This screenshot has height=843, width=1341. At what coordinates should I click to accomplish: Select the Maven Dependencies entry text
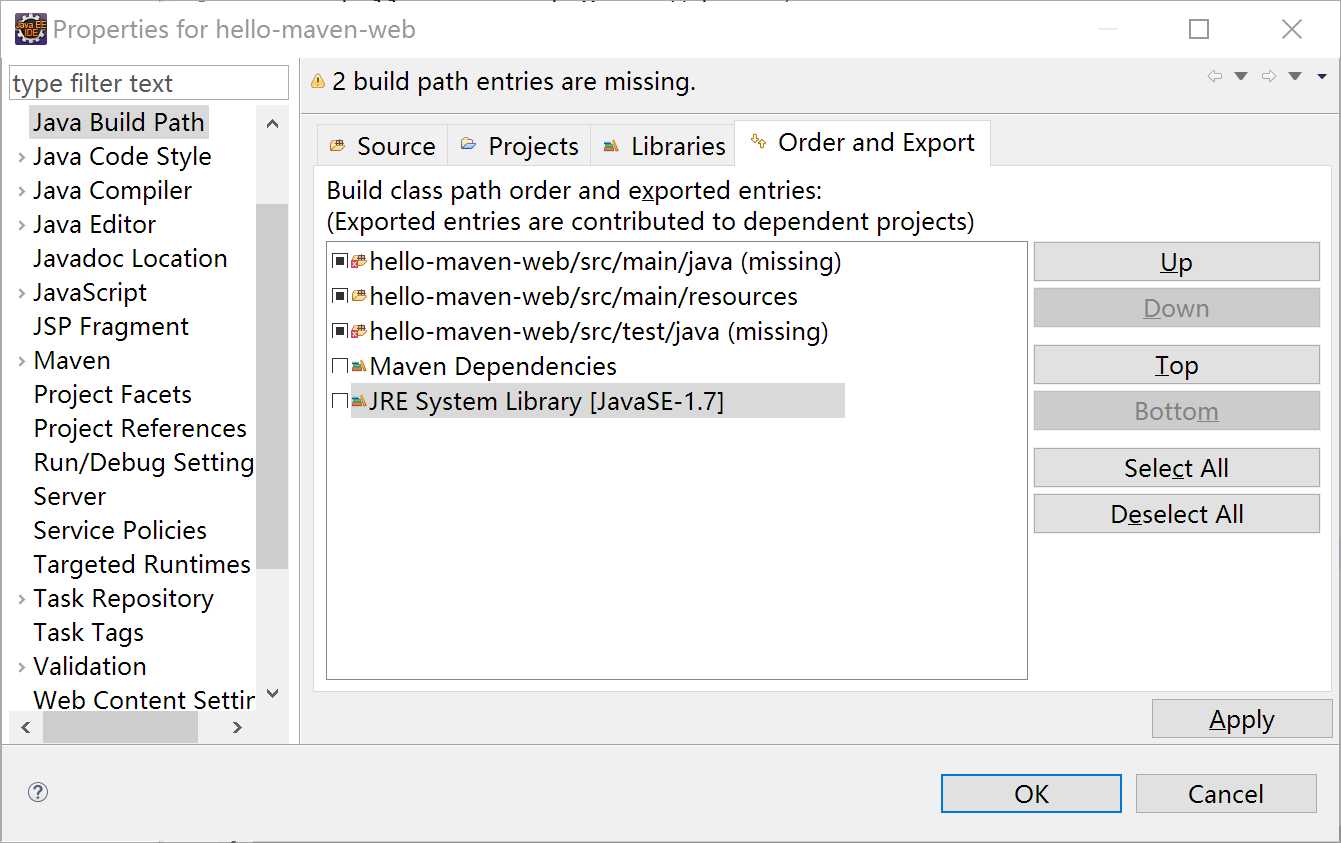coord(493,367)
